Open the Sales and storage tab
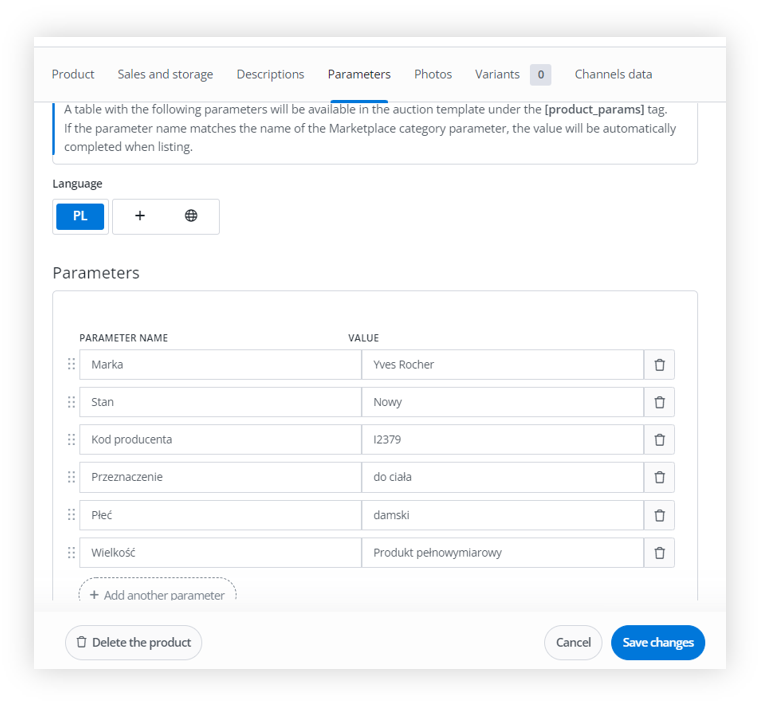This screenshot has height=708, width=763. pyautogui.click(x=165, y=74)
